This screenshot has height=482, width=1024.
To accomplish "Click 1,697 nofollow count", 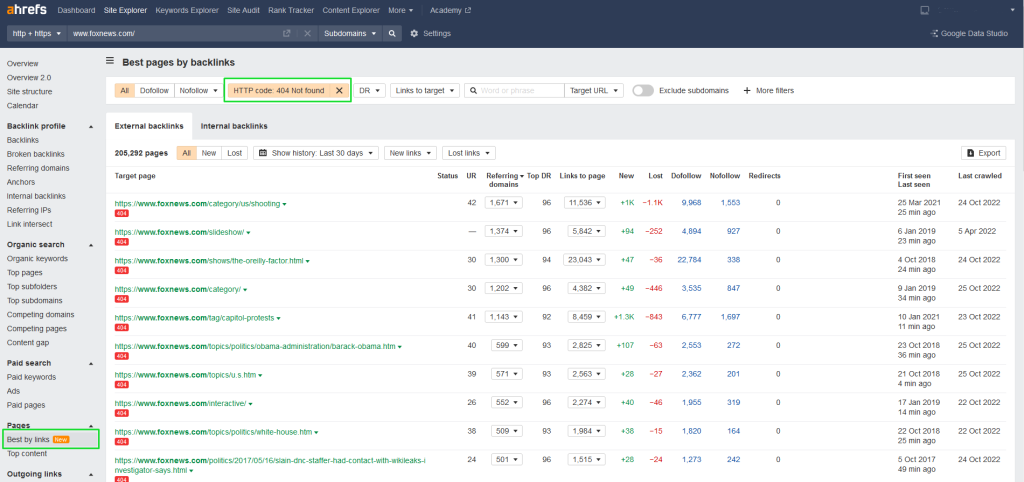I will point(730,317).
